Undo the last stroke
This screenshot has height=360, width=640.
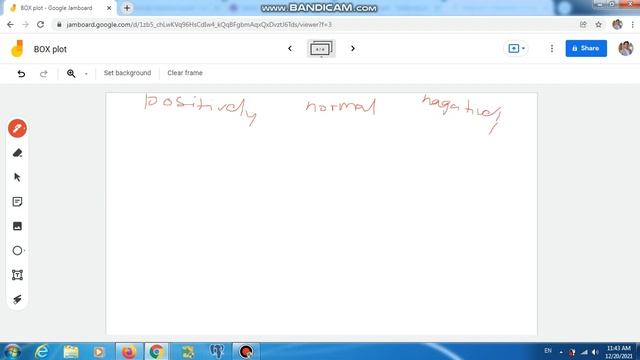pyautogui.click(x=21, y=73)
